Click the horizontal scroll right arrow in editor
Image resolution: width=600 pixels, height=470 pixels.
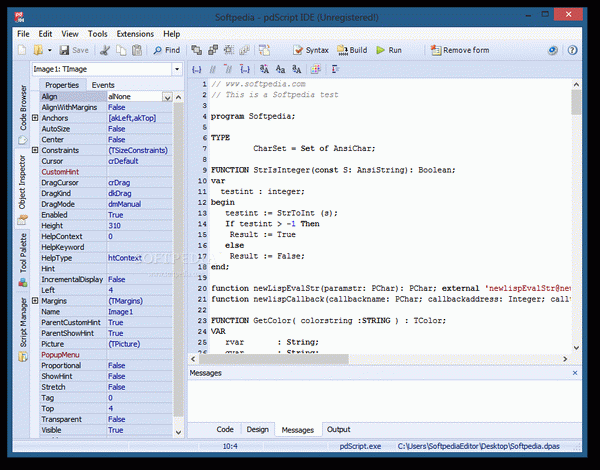565,359
